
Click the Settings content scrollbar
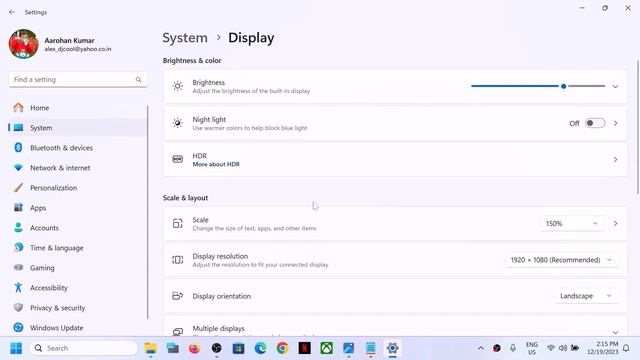(x=638, y=127)
